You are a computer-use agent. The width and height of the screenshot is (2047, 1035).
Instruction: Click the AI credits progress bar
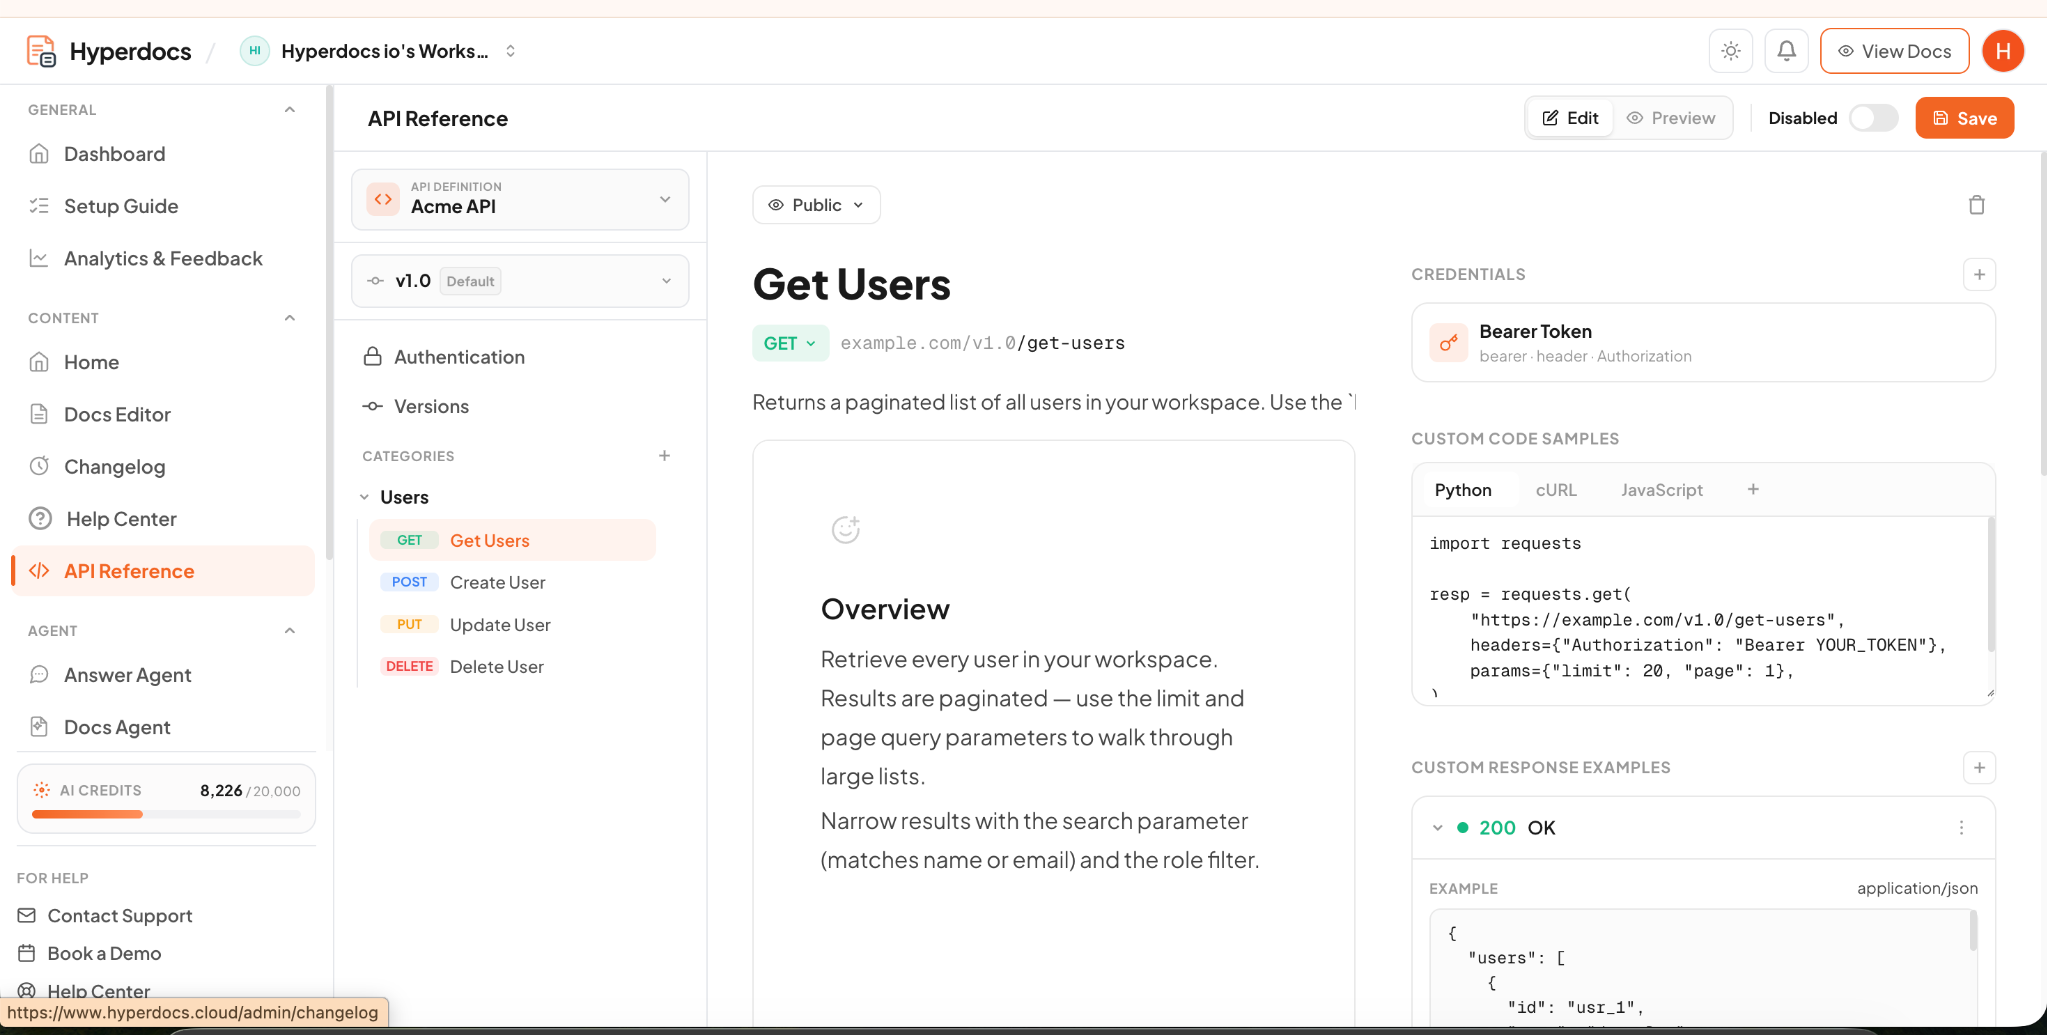[166, 814]
